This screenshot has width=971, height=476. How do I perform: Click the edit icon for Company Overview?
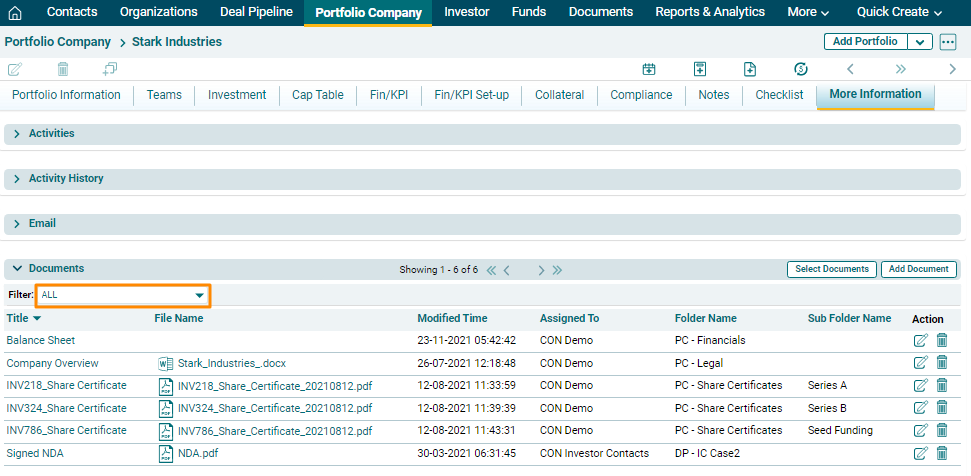920,363
